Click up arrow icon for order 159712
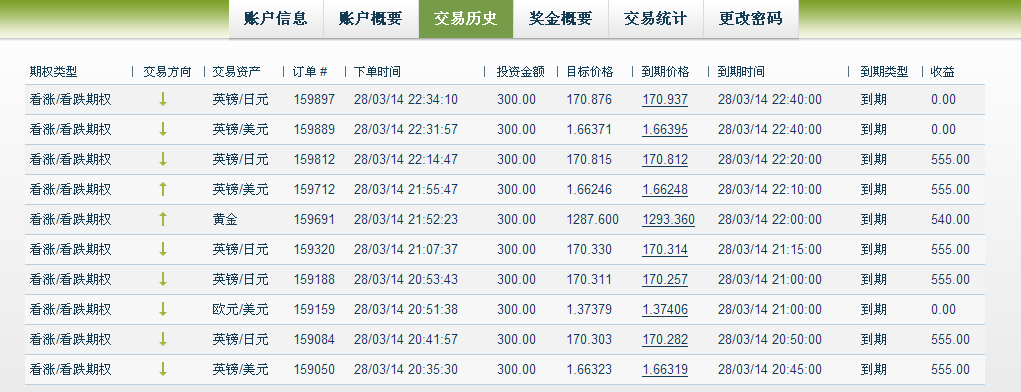1021x392 pixels. [x=163, y=189]
